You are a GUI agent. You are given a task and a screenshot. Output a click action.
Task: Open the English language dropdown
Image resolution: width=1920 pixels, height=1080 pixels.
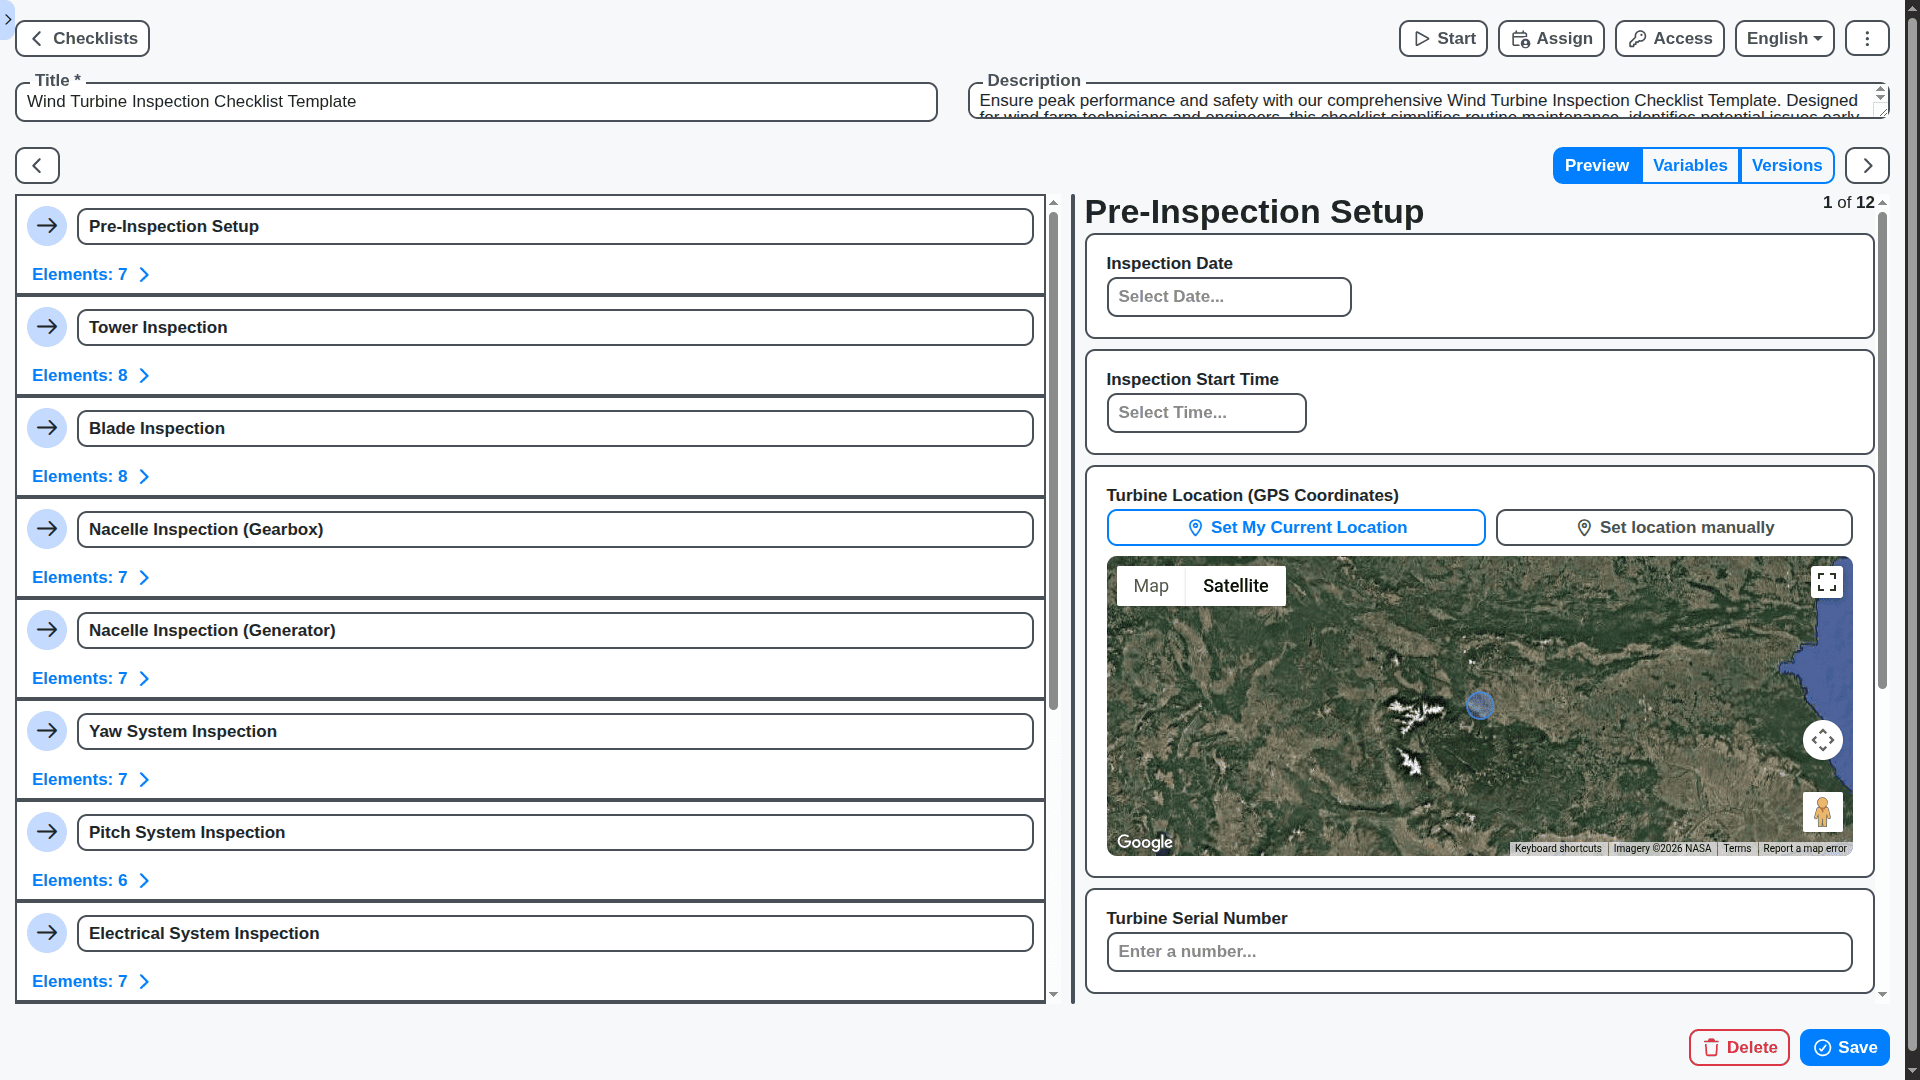click(1784, 38)
